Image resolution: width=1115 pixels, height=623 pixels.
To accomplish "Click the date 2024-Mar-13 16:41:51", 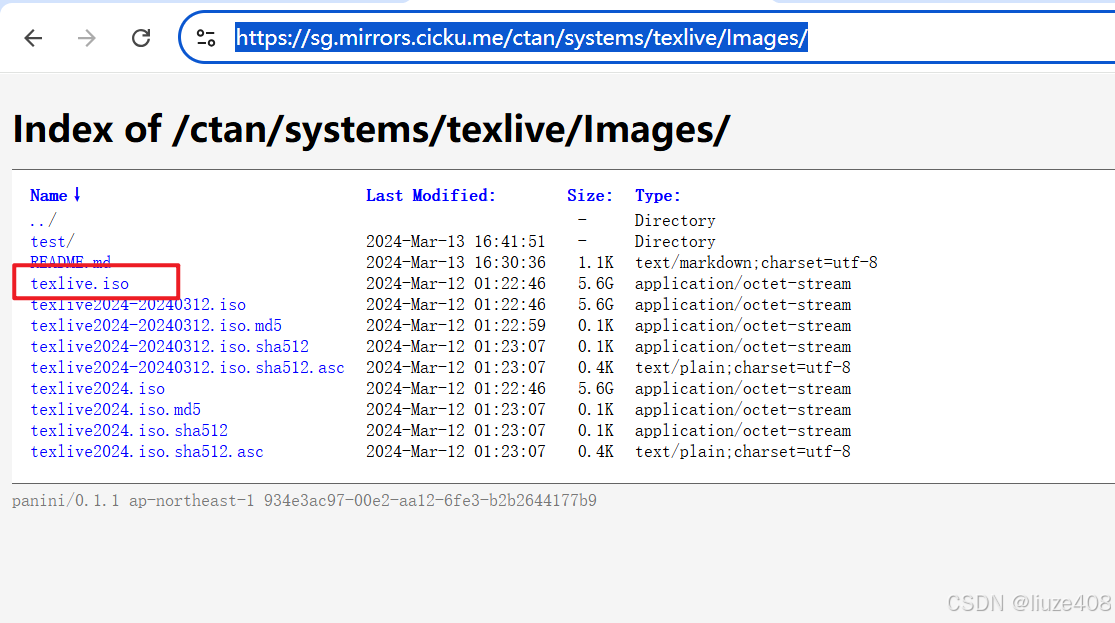I will [456, 242].
